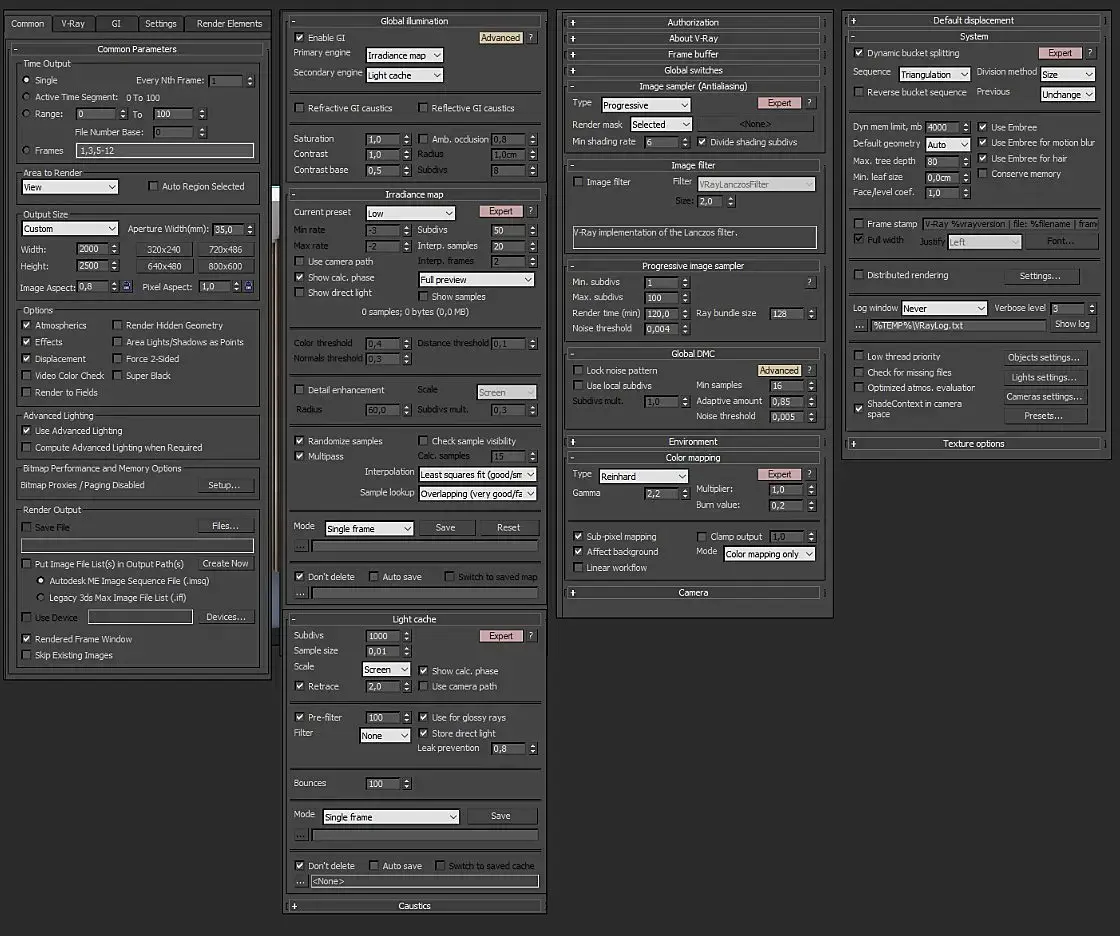Open Objects settings...
Viewport: 1120px width, 936px height.
[1044, 357]
